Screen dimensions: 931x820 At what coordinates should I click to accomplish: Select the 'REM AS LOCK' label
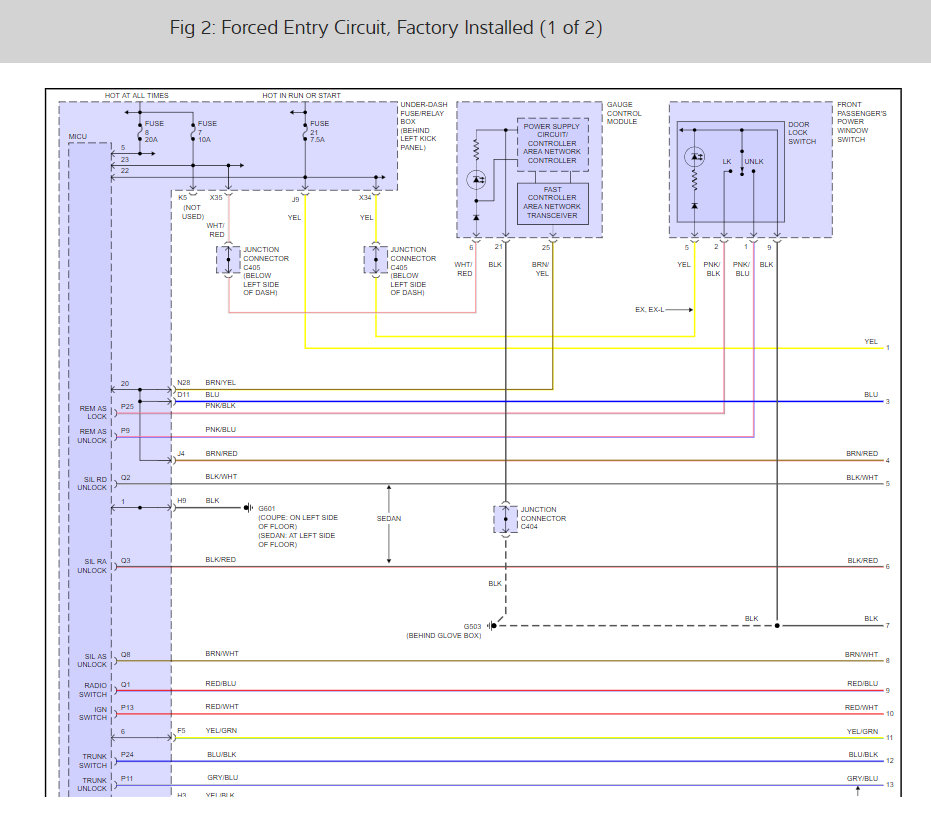[x=93, y=413]
